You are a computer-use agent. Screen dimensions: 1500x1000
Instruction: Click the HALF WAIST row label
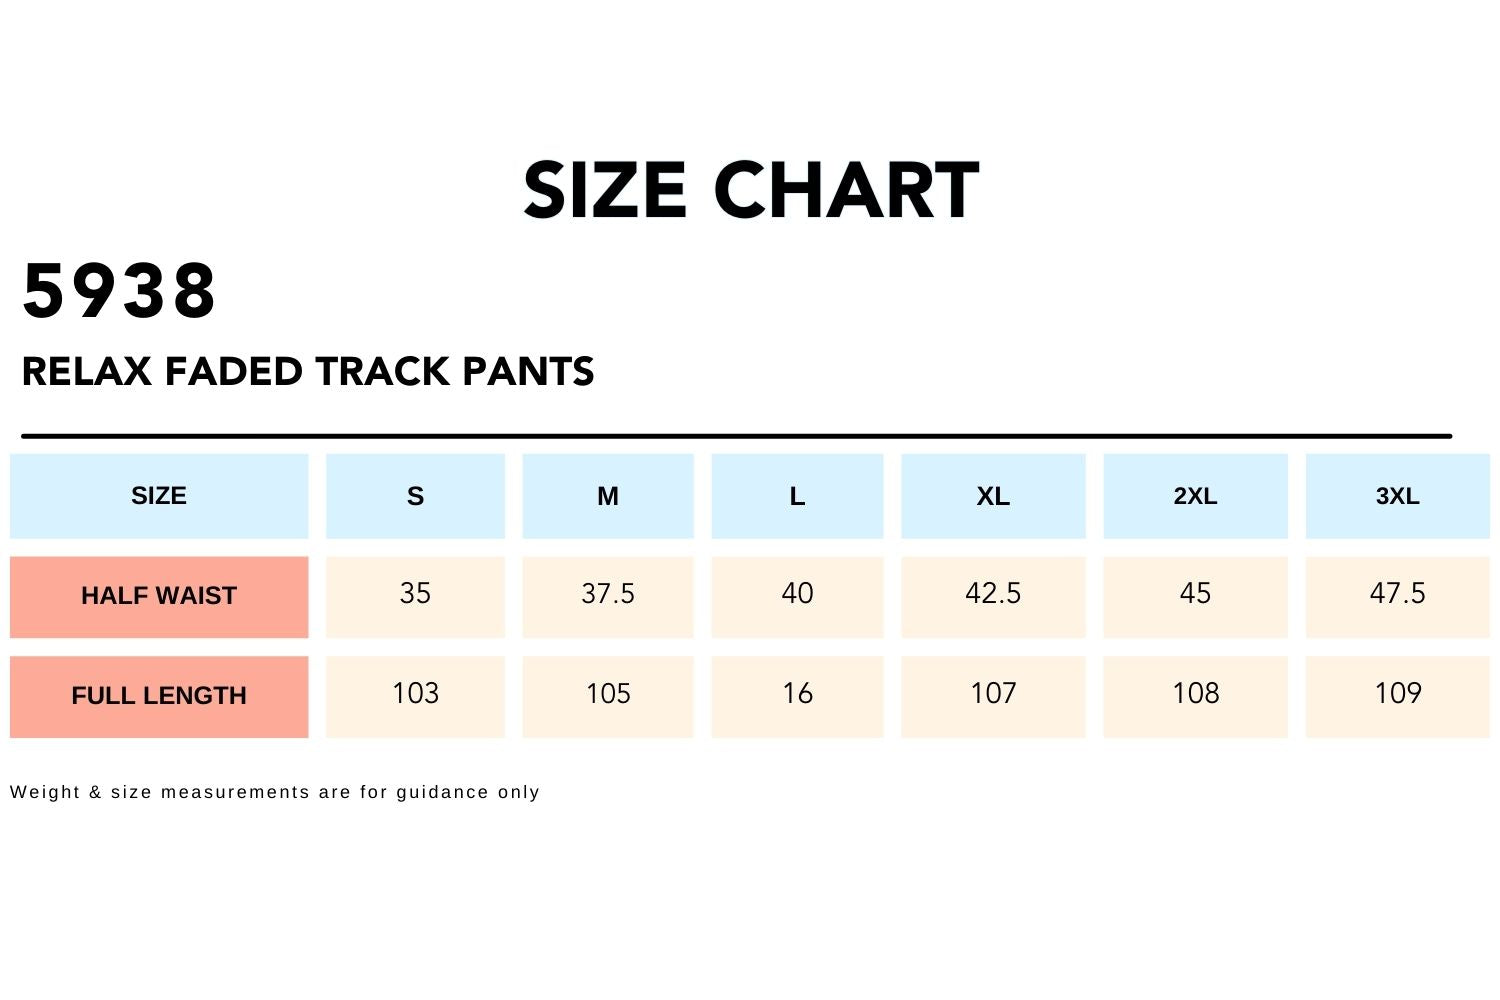pos(159,596)
